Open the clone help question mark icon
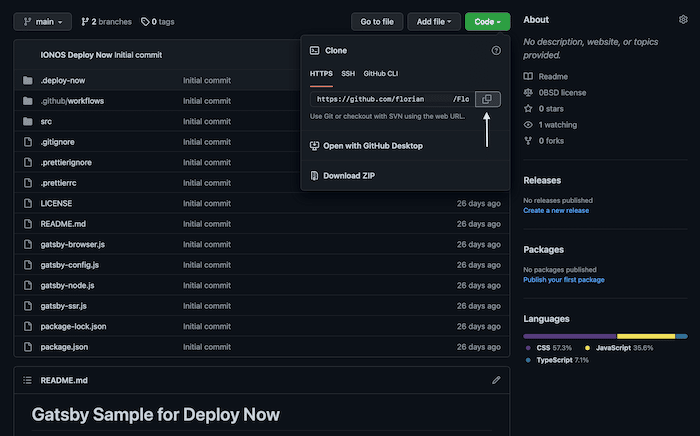This screenshot has width=700, height=436. pos(496,50)
